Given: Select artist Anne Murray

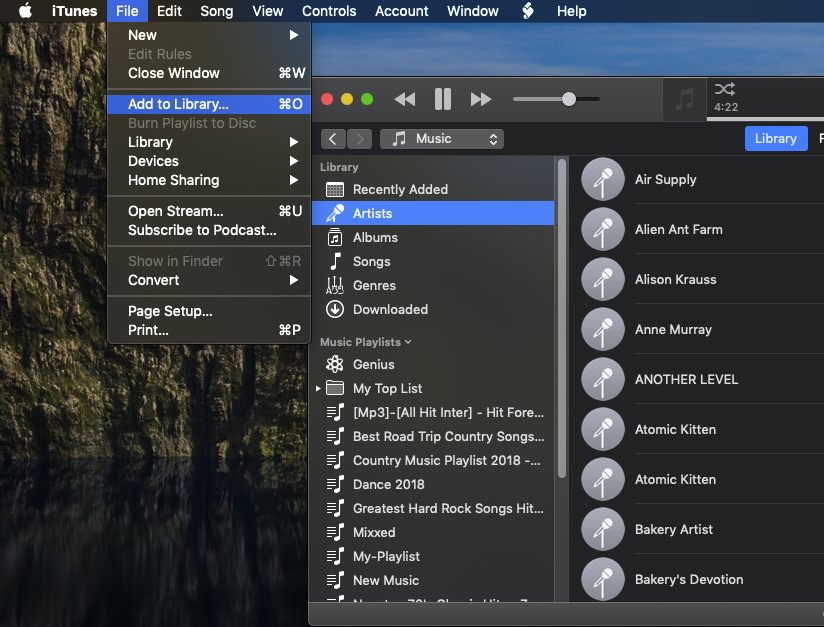Looking at the screenshot, I should click(x=702, y=330).
